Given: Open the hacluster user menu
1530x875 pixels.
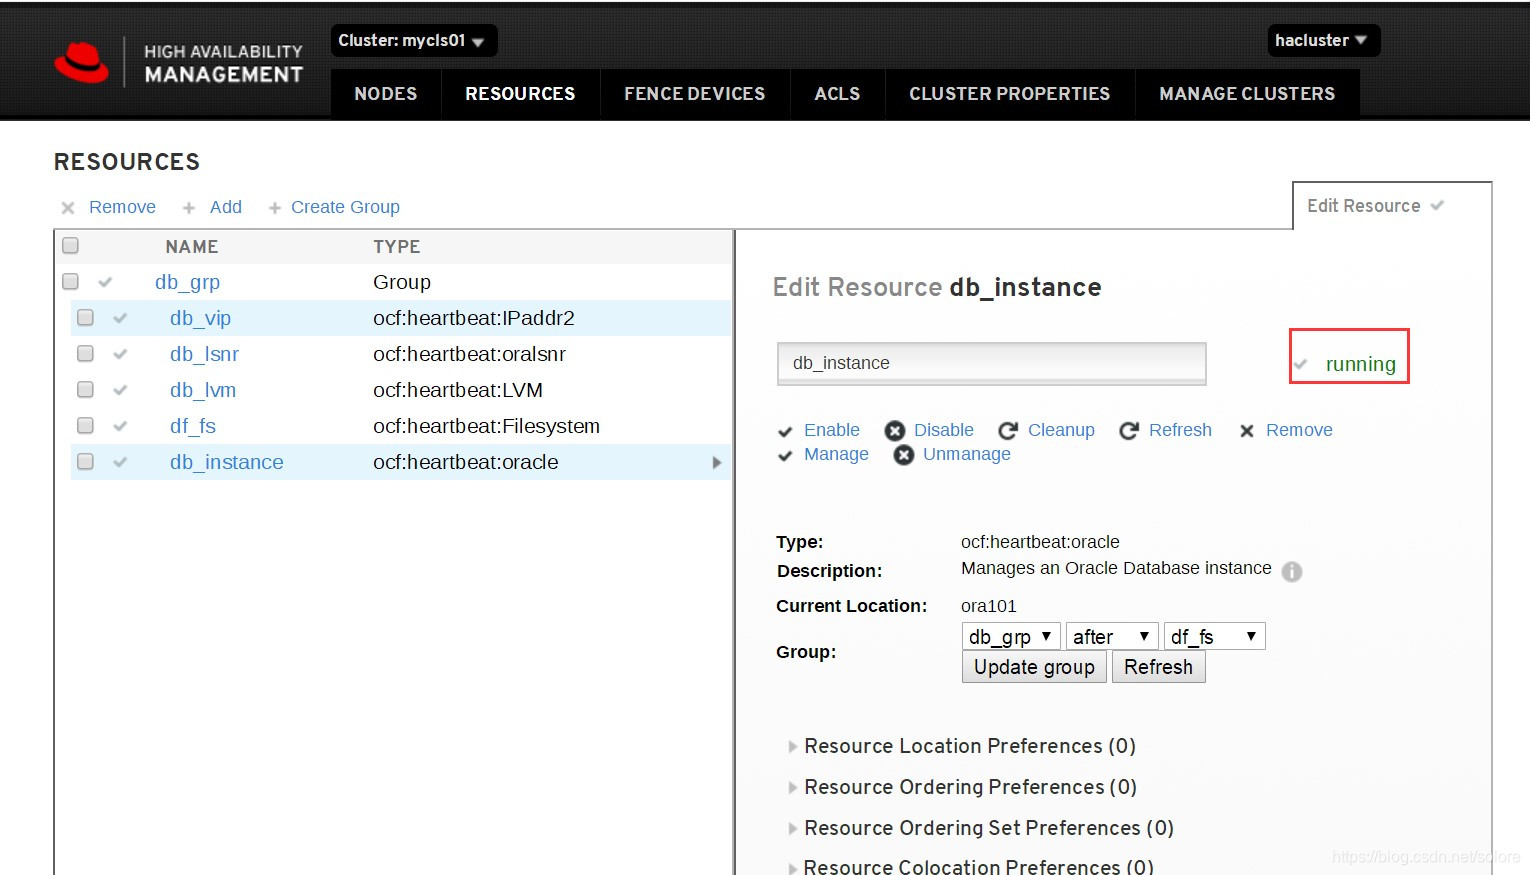Looking at the screenshot, I should click(x=1322, y=40).
